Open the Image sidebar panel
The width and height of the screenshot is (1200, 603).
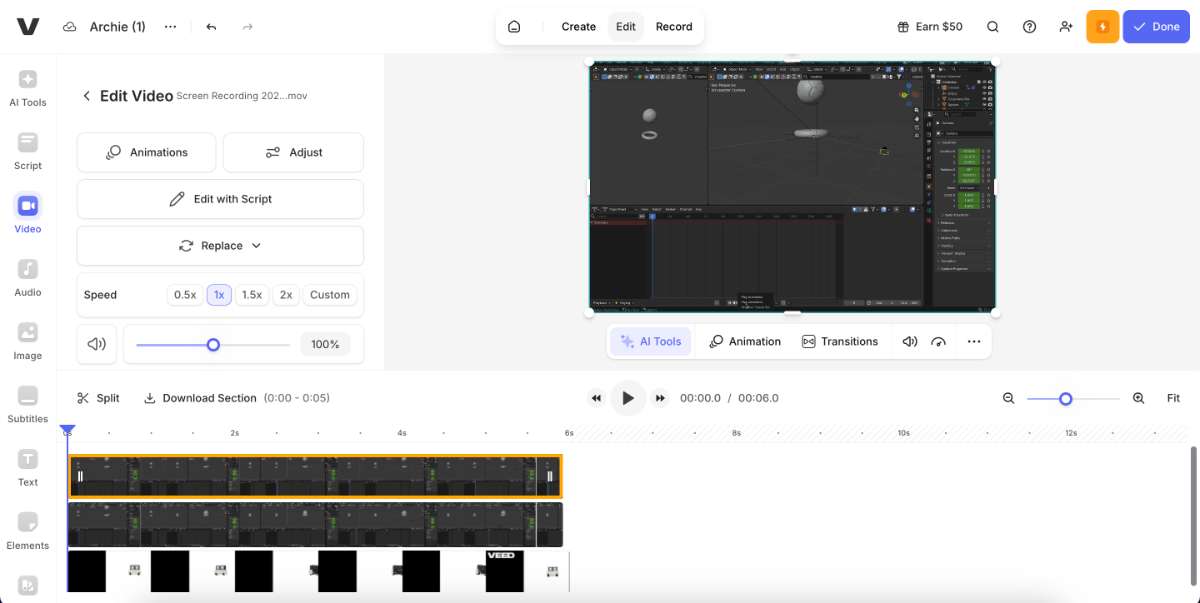point(28,341)
